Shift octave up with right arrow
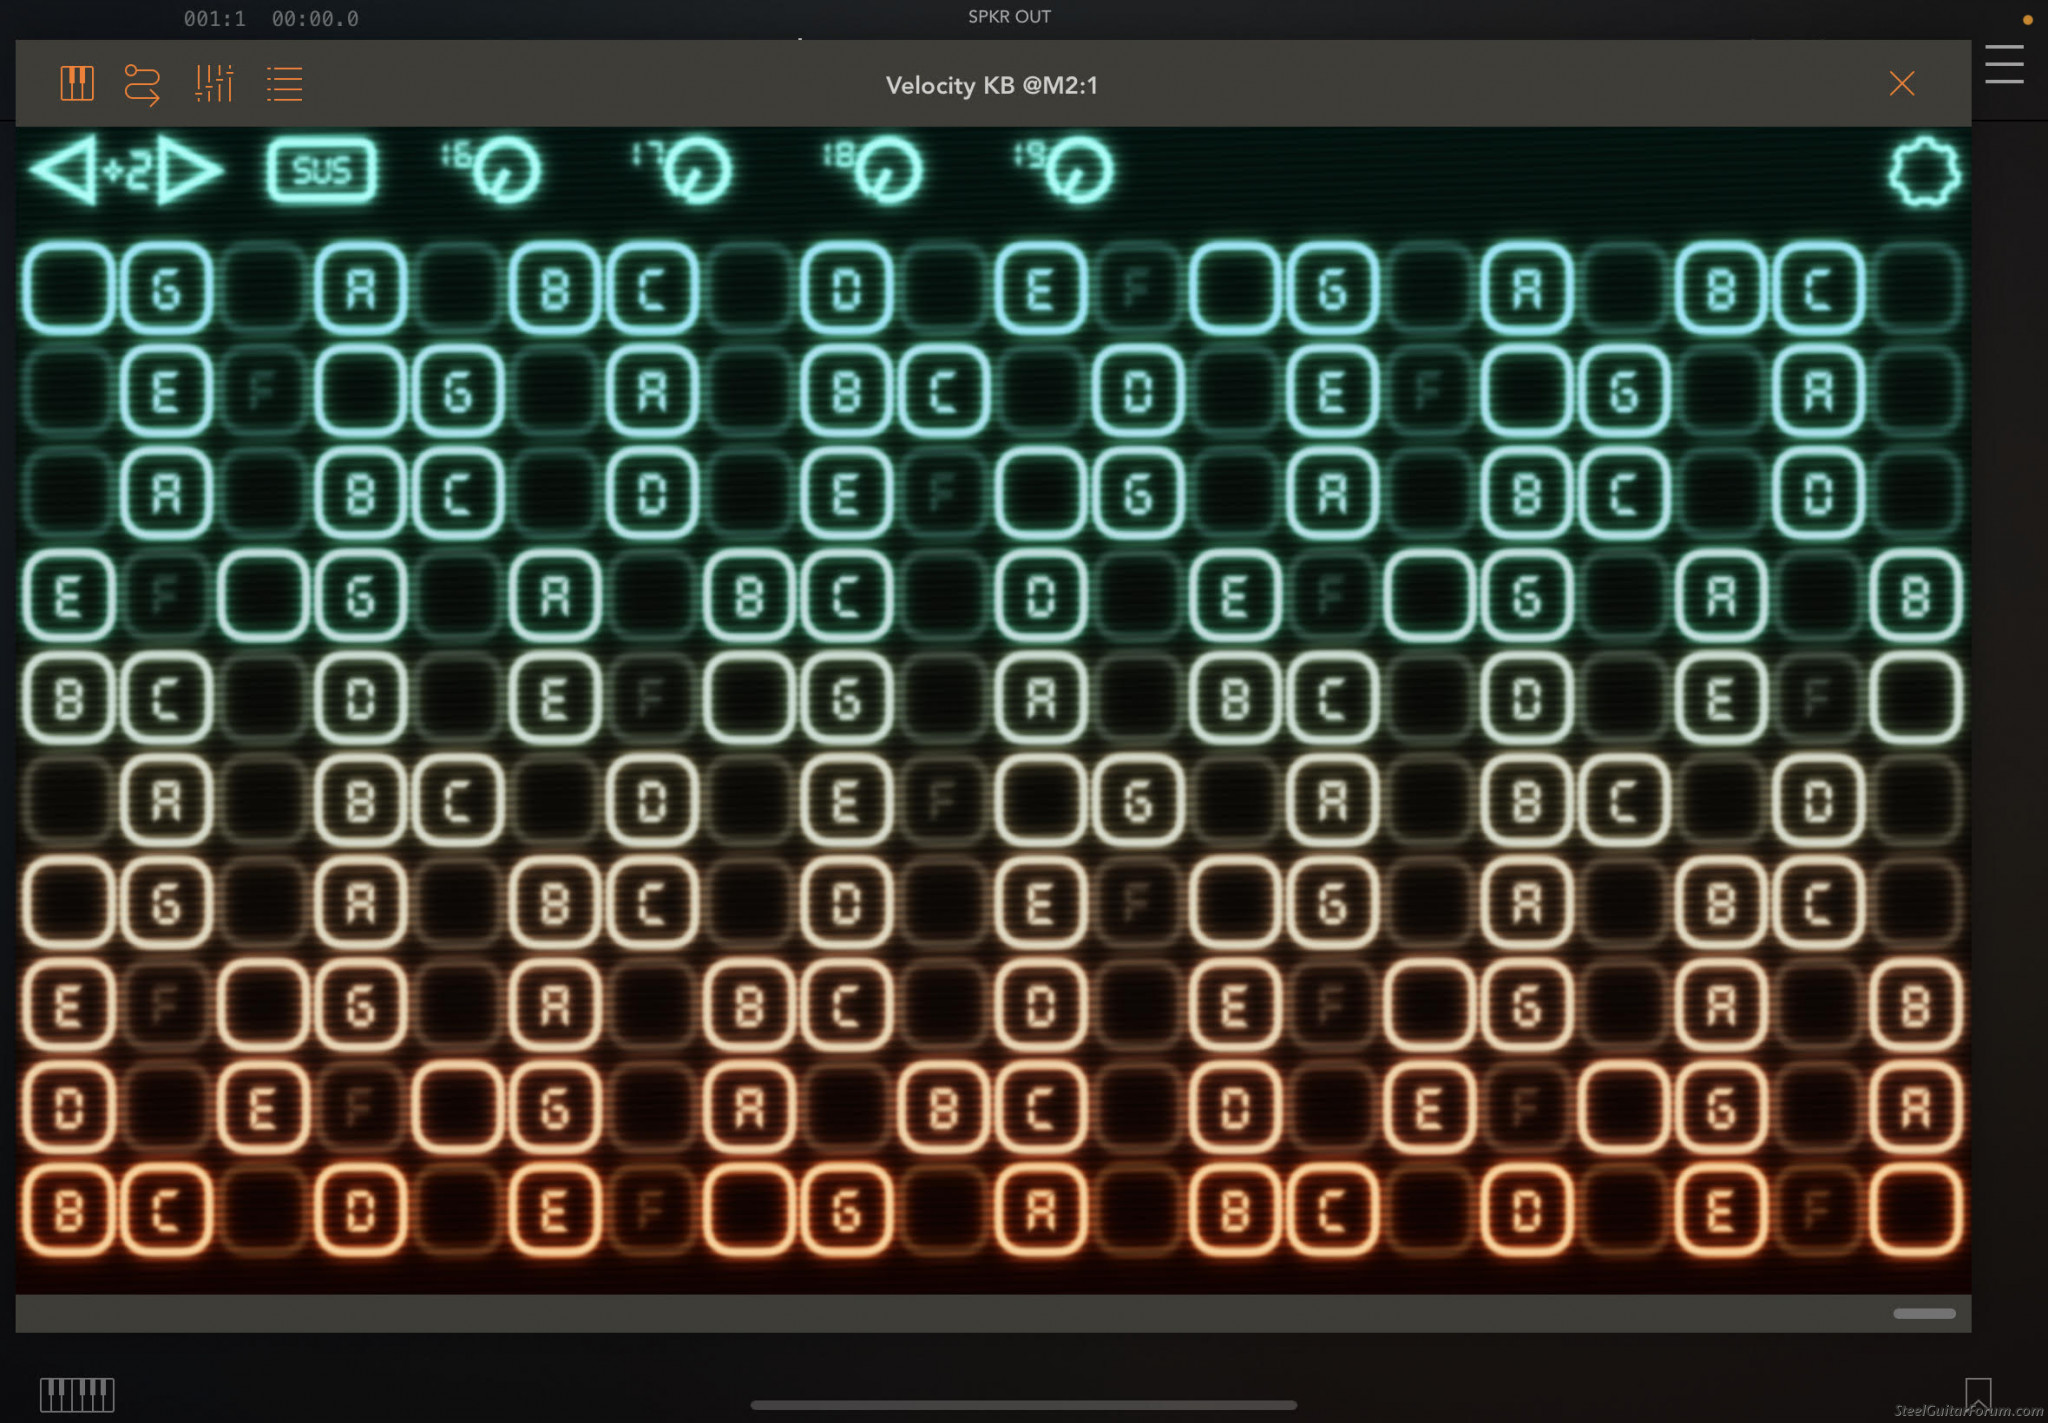Image resolution: width=2048 pixels, height=1423 pixels. (x=188, y=171)
